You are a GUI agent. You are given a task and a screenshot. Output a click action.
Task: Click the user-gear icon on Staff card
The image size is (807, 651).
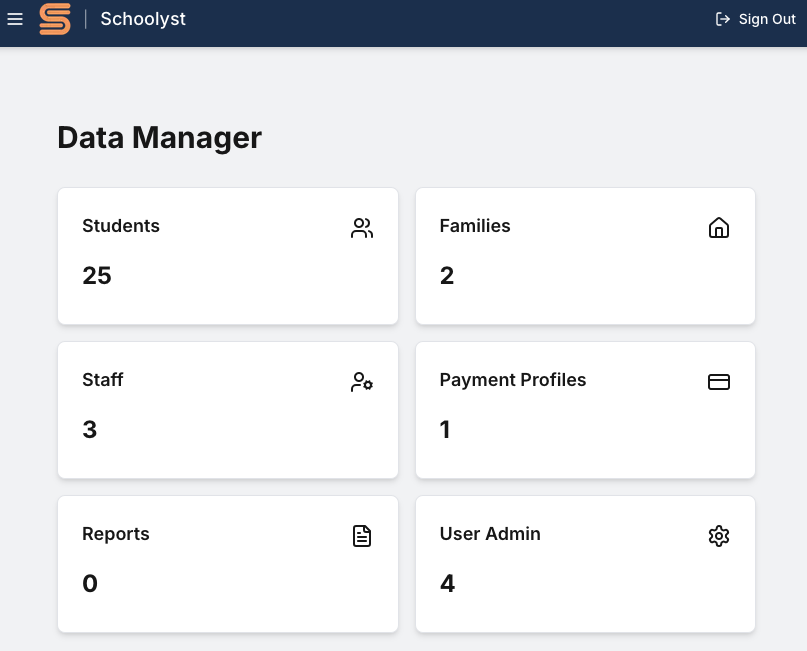(362, 382)
